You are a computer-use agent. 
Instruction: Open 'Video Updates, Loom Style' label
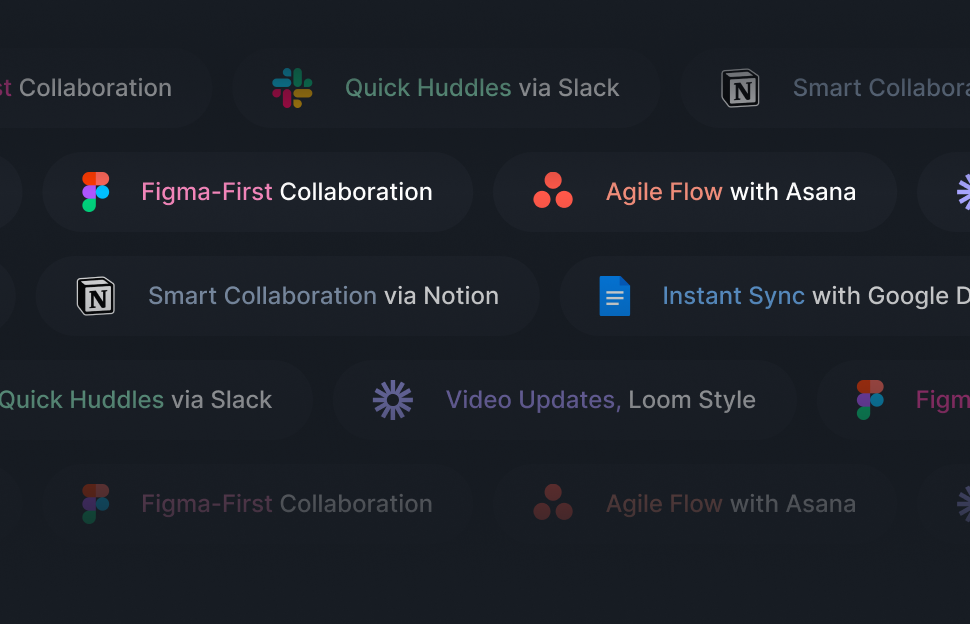(600, 400)
